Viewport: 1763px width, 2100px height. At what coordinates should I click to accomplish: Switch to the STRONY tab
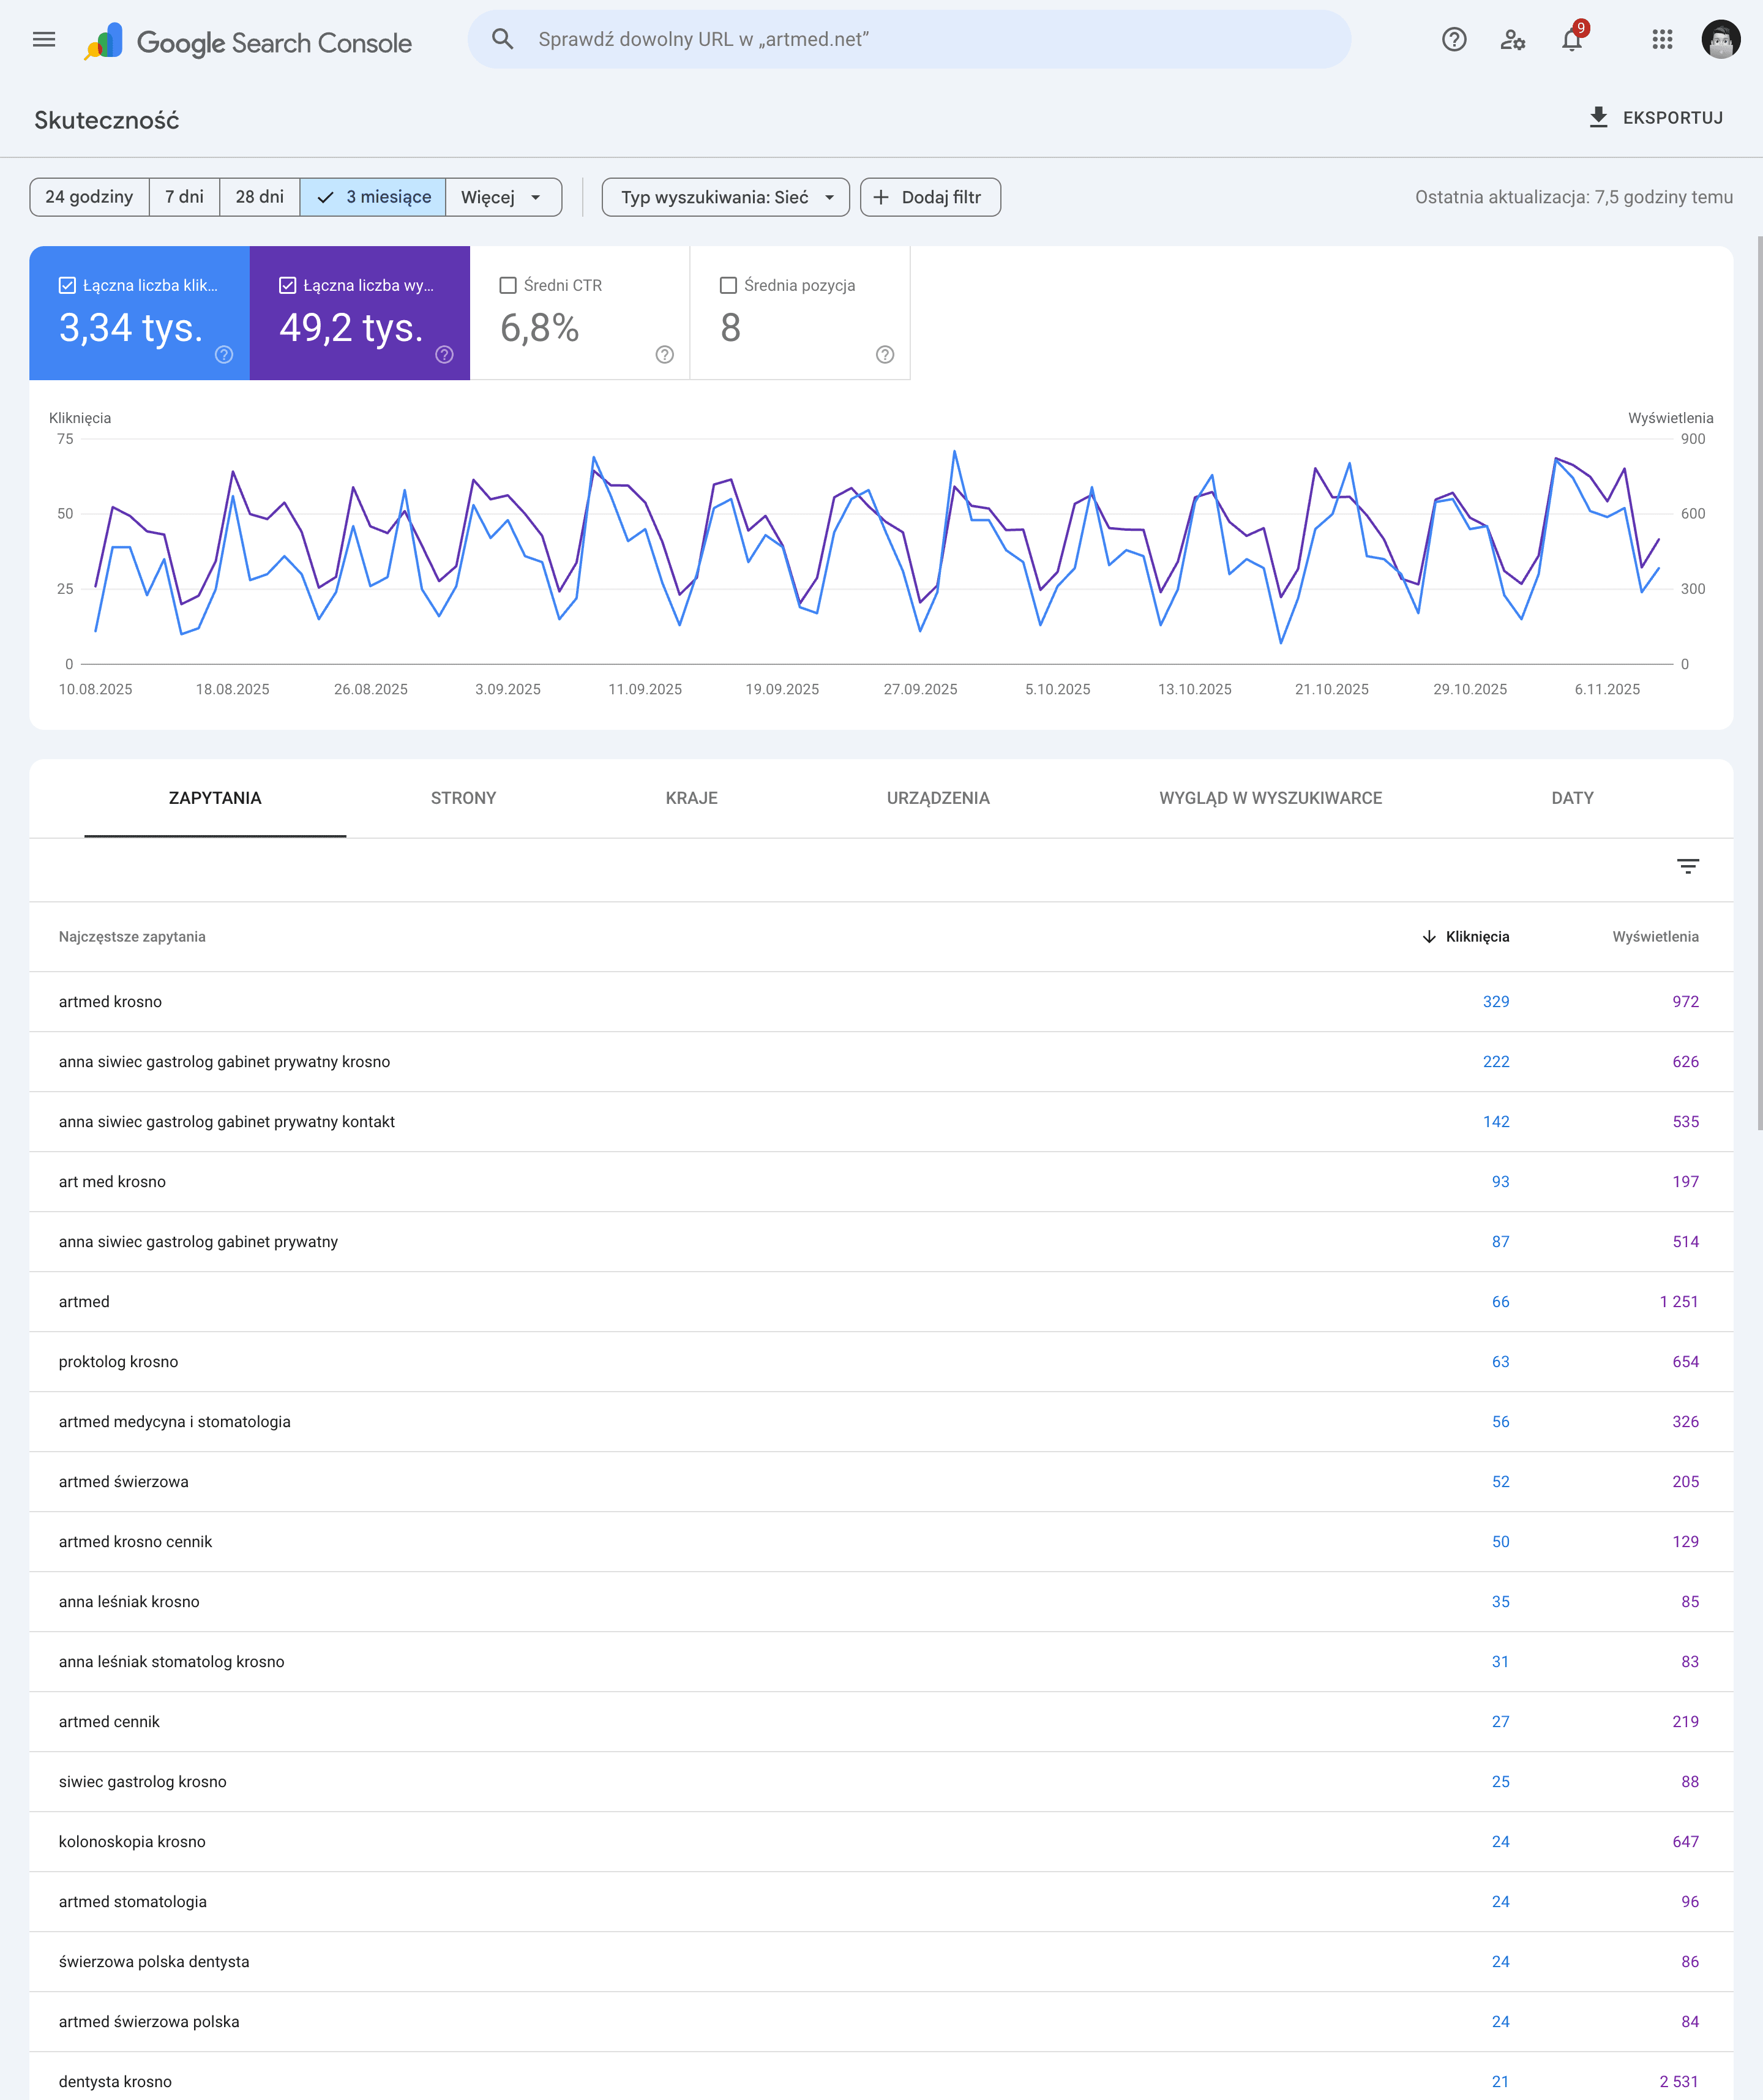point(463,798)
